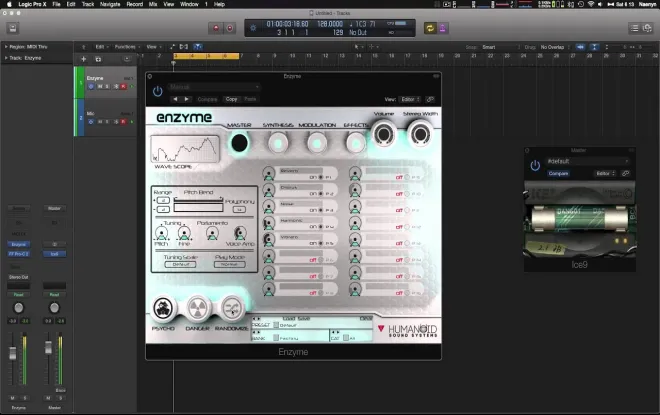The image size is (660, 415).
Task: Click the Record button in the transport
Action: pyautogui.click(x=216, y=28)
